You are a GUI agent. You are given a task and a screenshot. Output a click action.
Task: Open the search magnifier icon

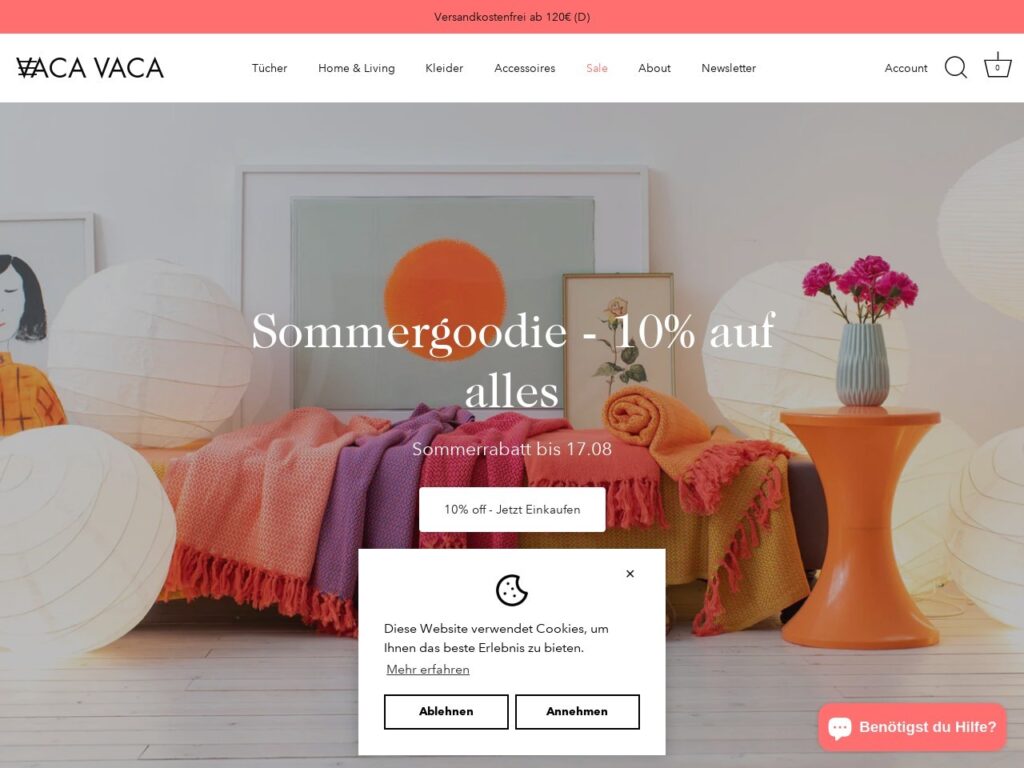click(x=955, y=67)
